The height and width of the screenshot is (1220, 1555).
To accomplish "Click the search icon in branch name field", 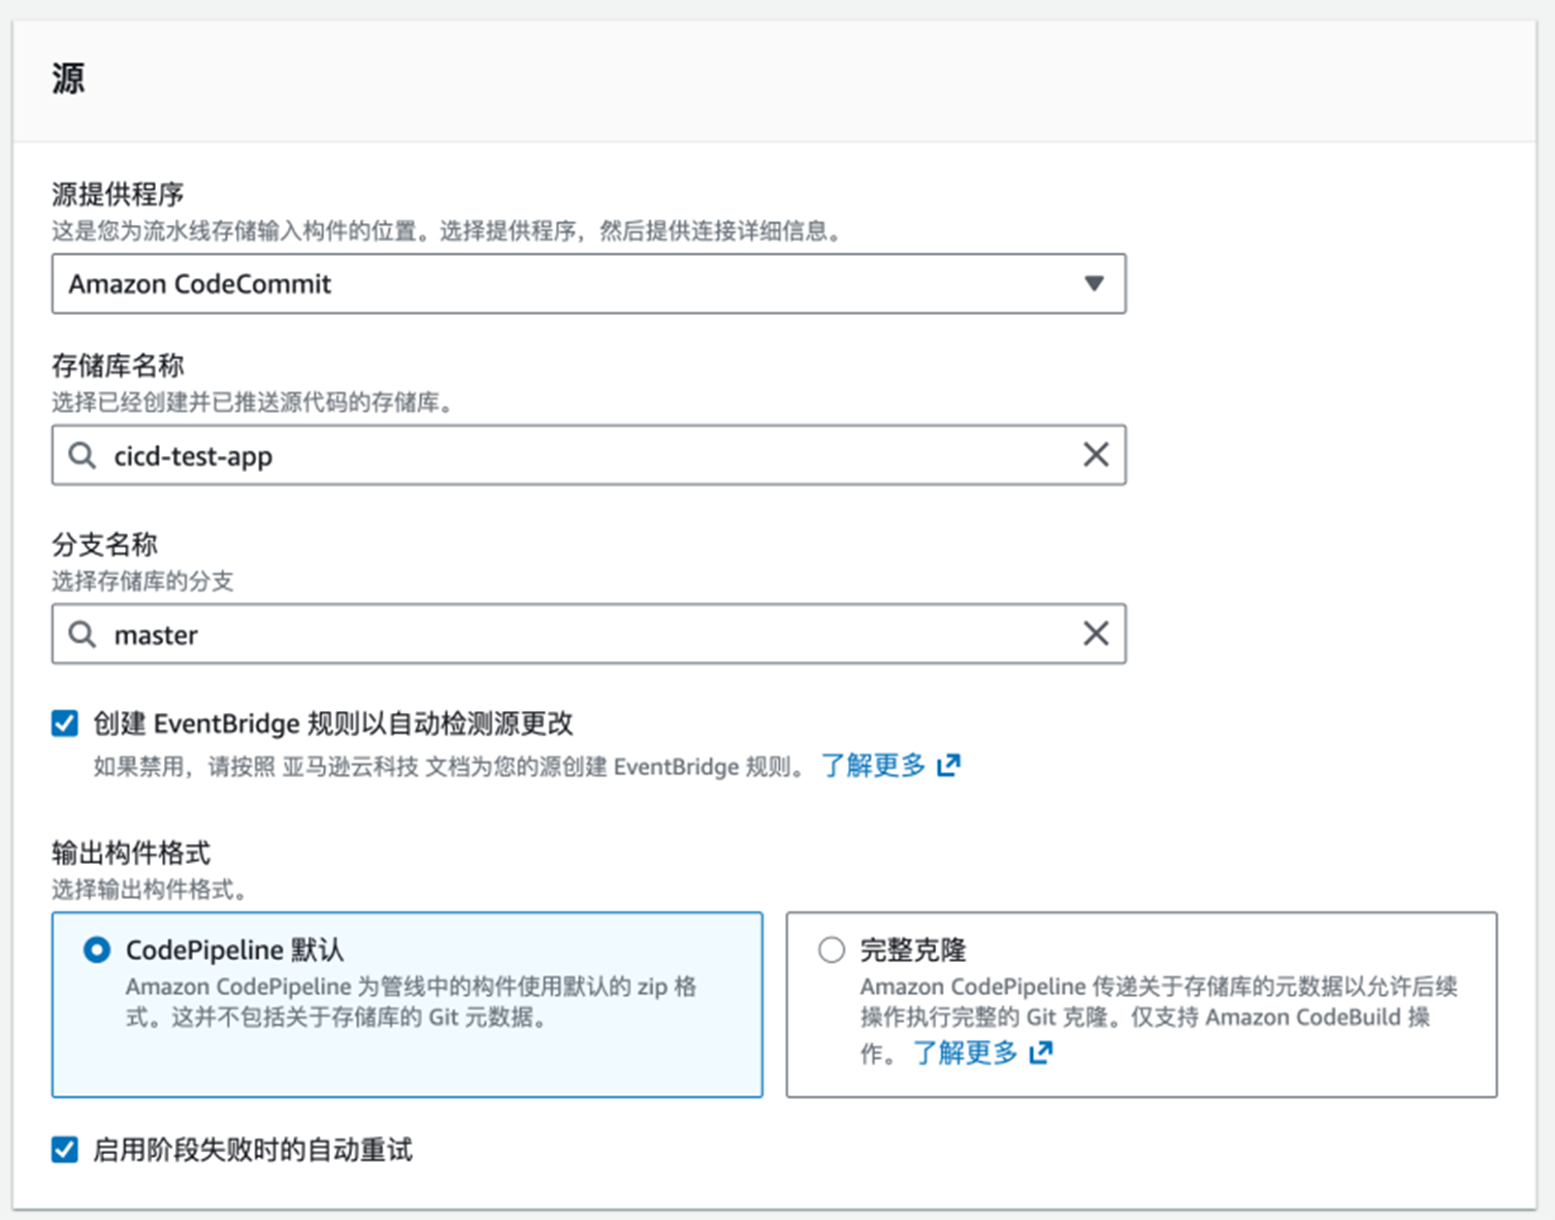I will coord(82,634).
